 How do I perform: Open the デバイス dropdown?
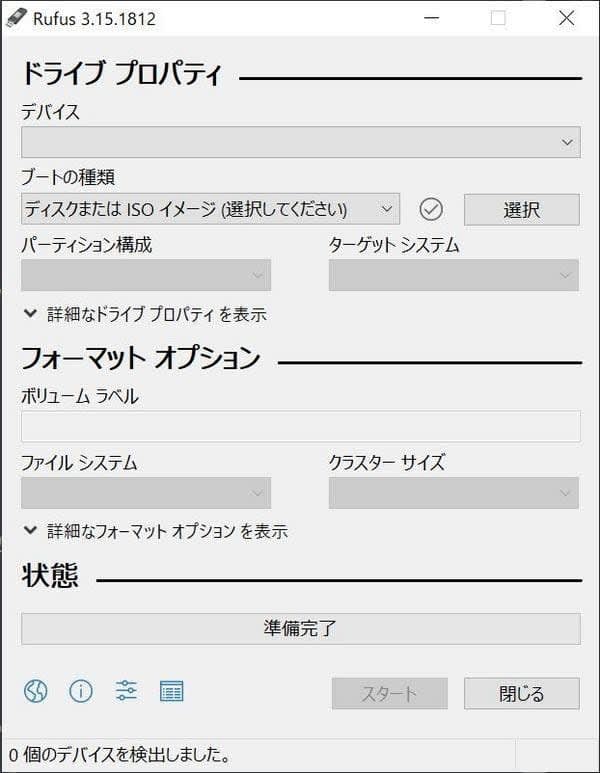pos(301,142)
